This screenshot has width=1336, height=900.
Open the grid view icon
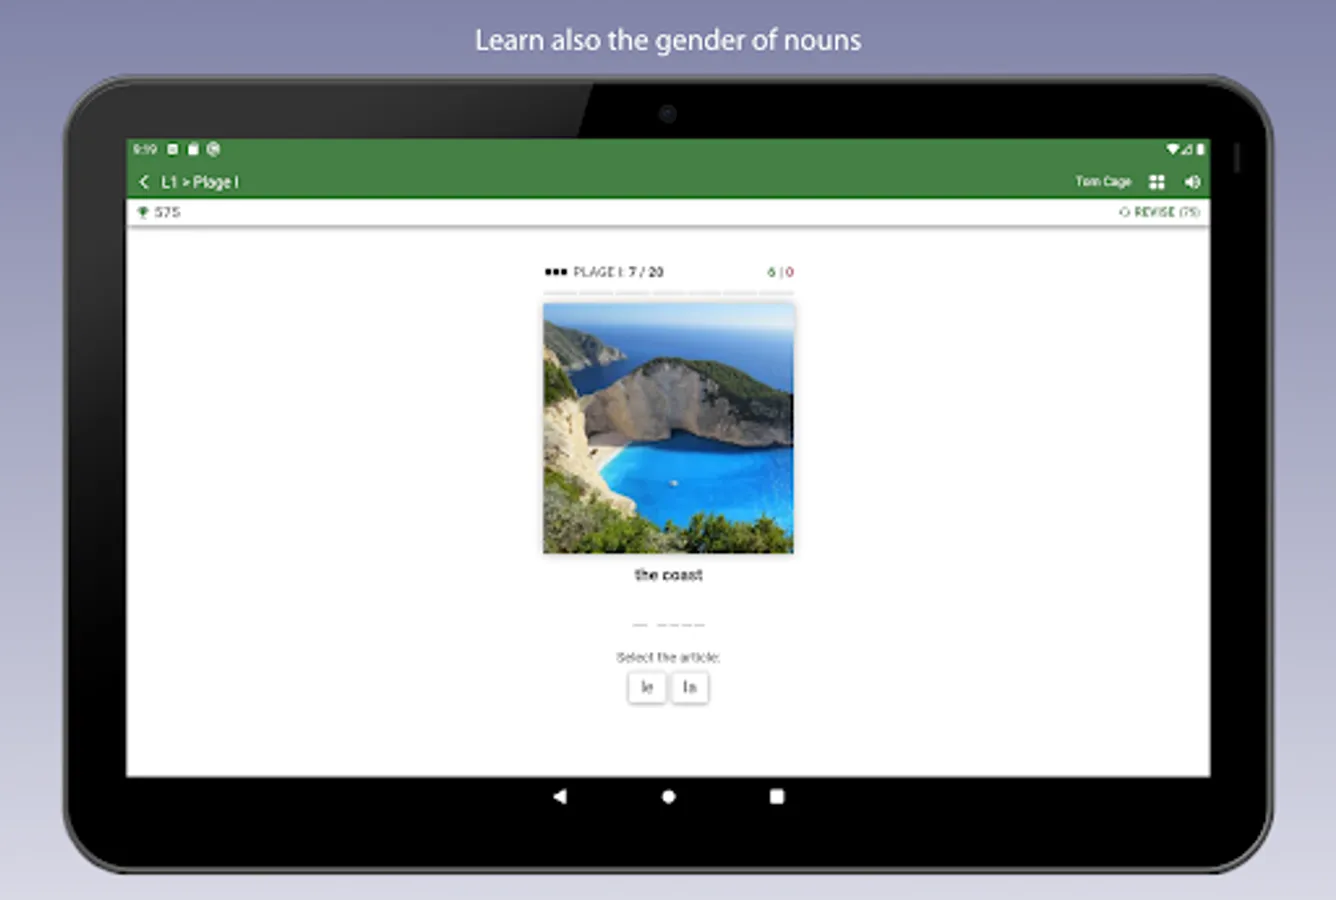[x=1157, y=182]
